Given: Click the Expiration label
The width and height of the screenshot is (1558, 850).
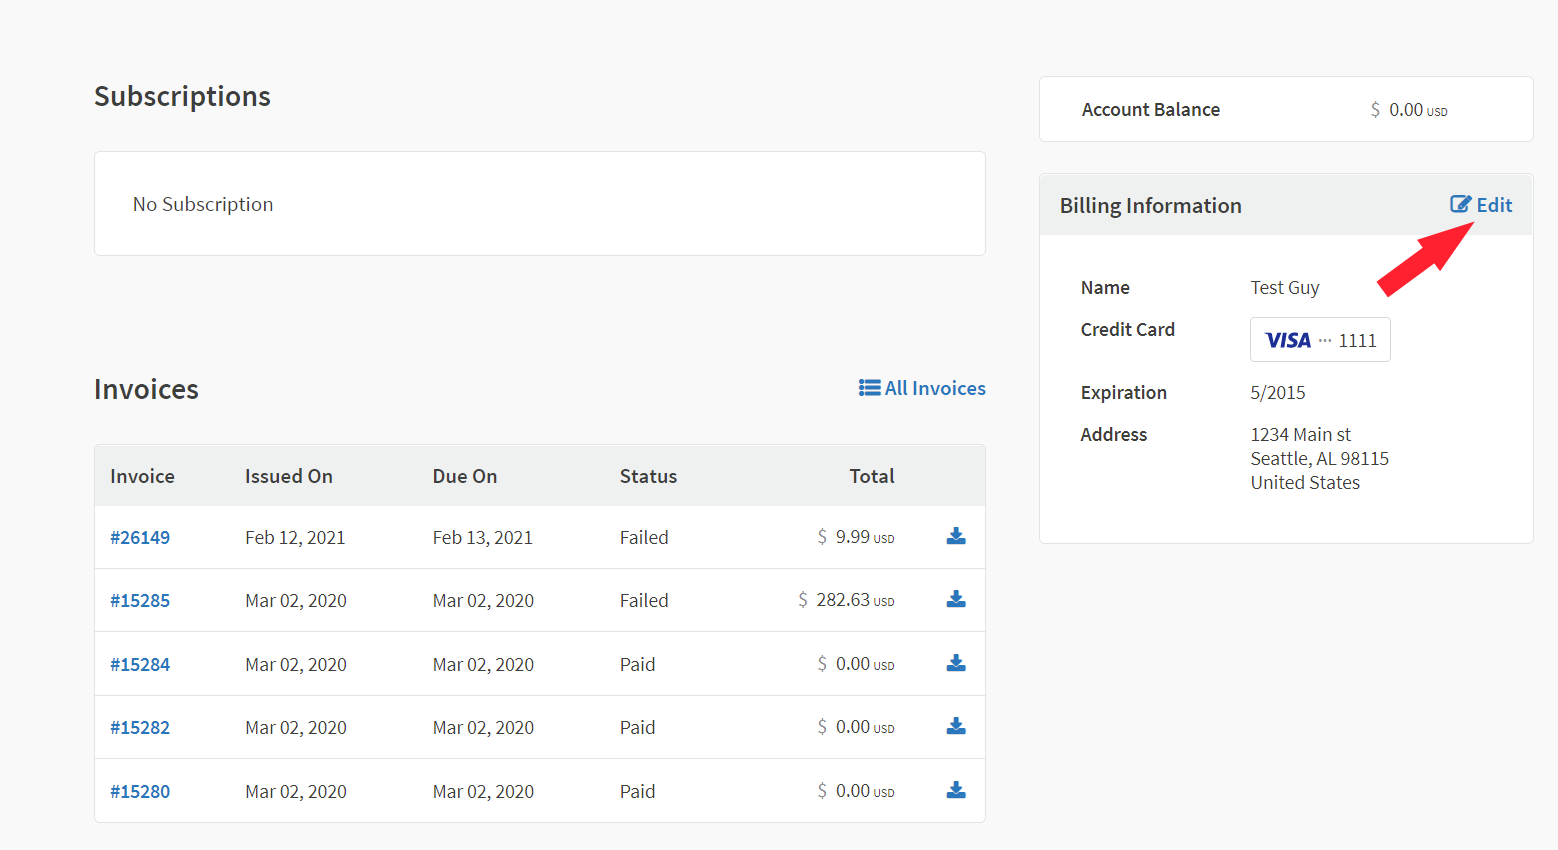Looking at the screenshot, I should click(x=1124, y=393).
